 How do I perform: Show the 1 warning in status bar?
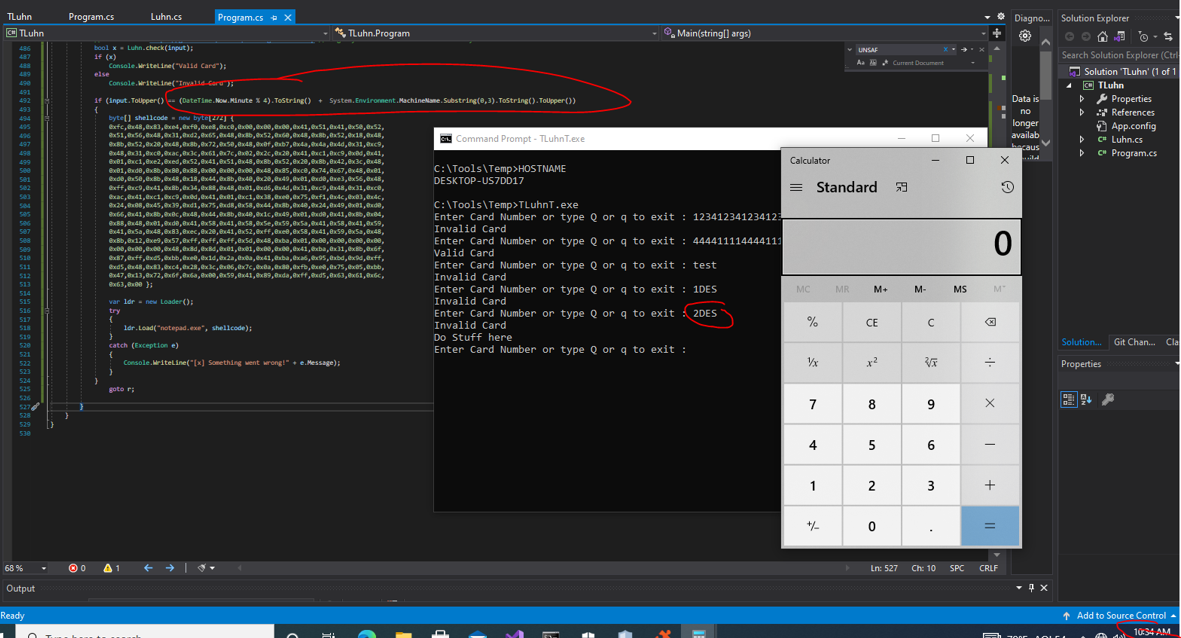point(110,567)
